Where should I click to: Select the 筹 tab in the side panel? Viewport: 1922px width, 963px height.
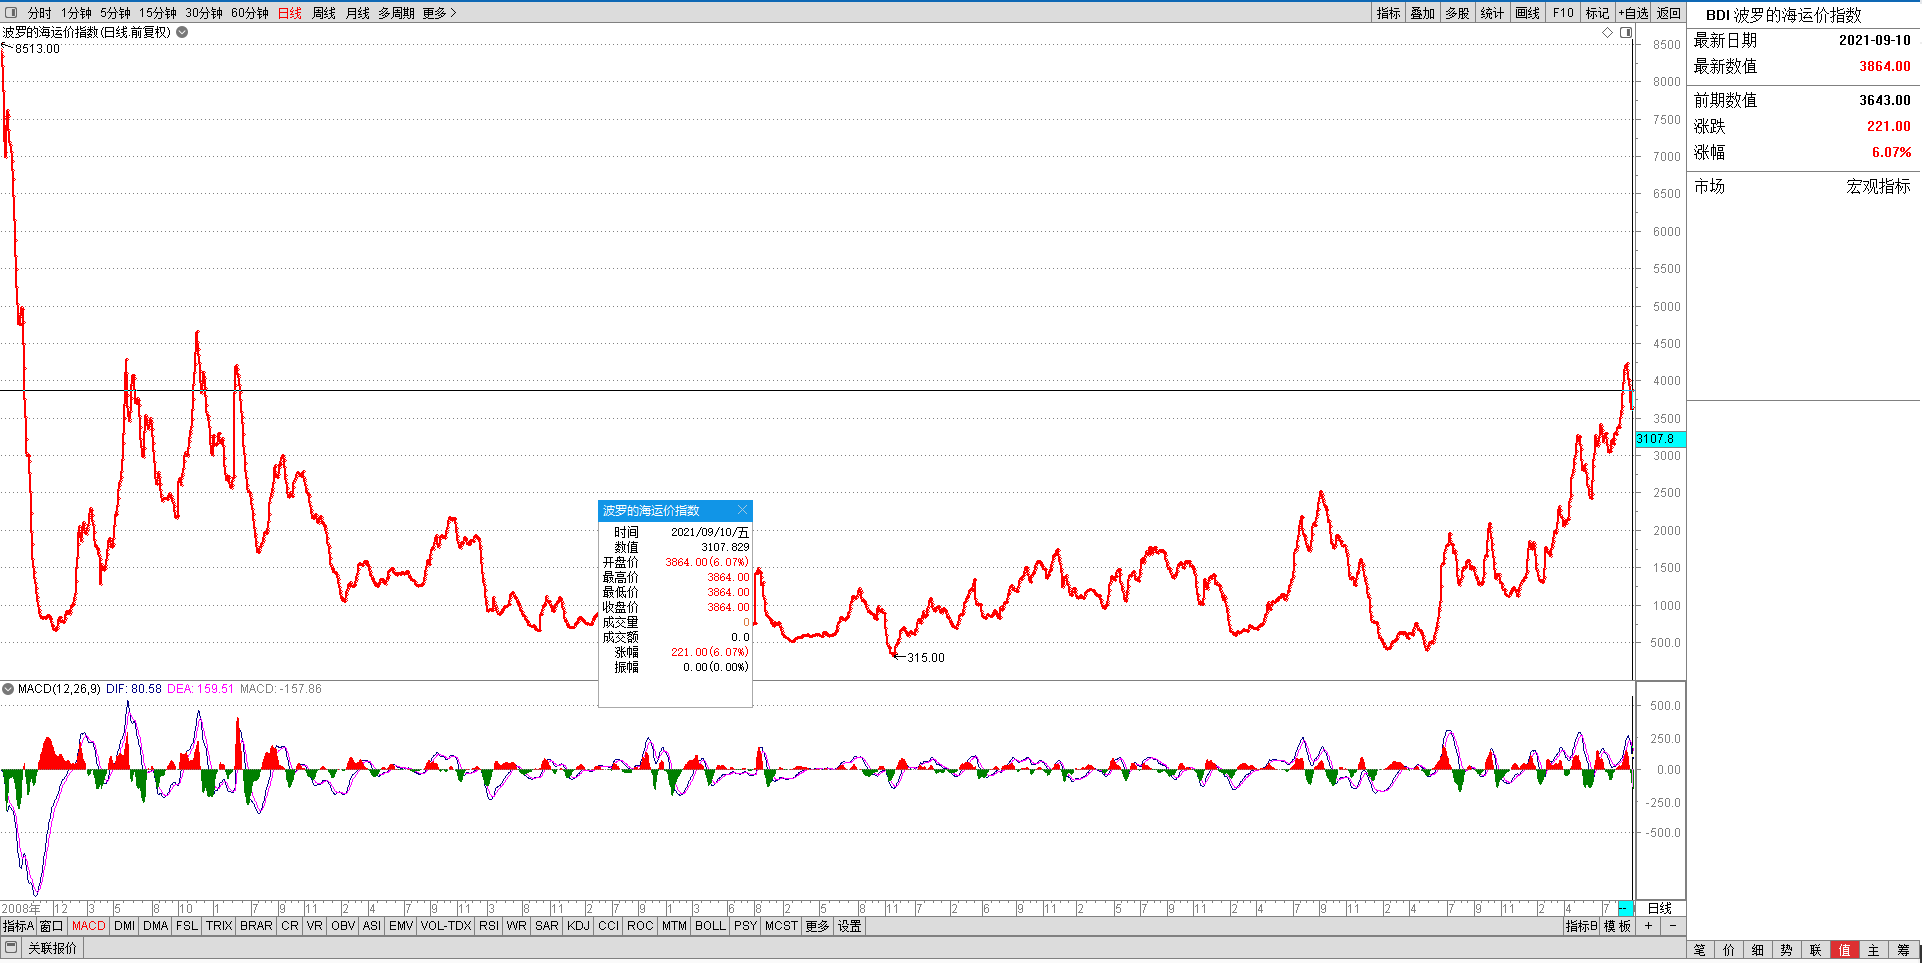[x=1903, y=950]
